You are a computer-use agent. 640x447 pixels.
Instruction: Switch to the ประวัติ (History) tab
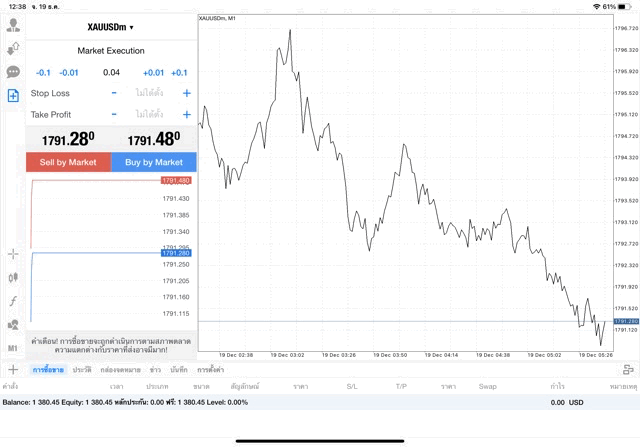(82, 370)
